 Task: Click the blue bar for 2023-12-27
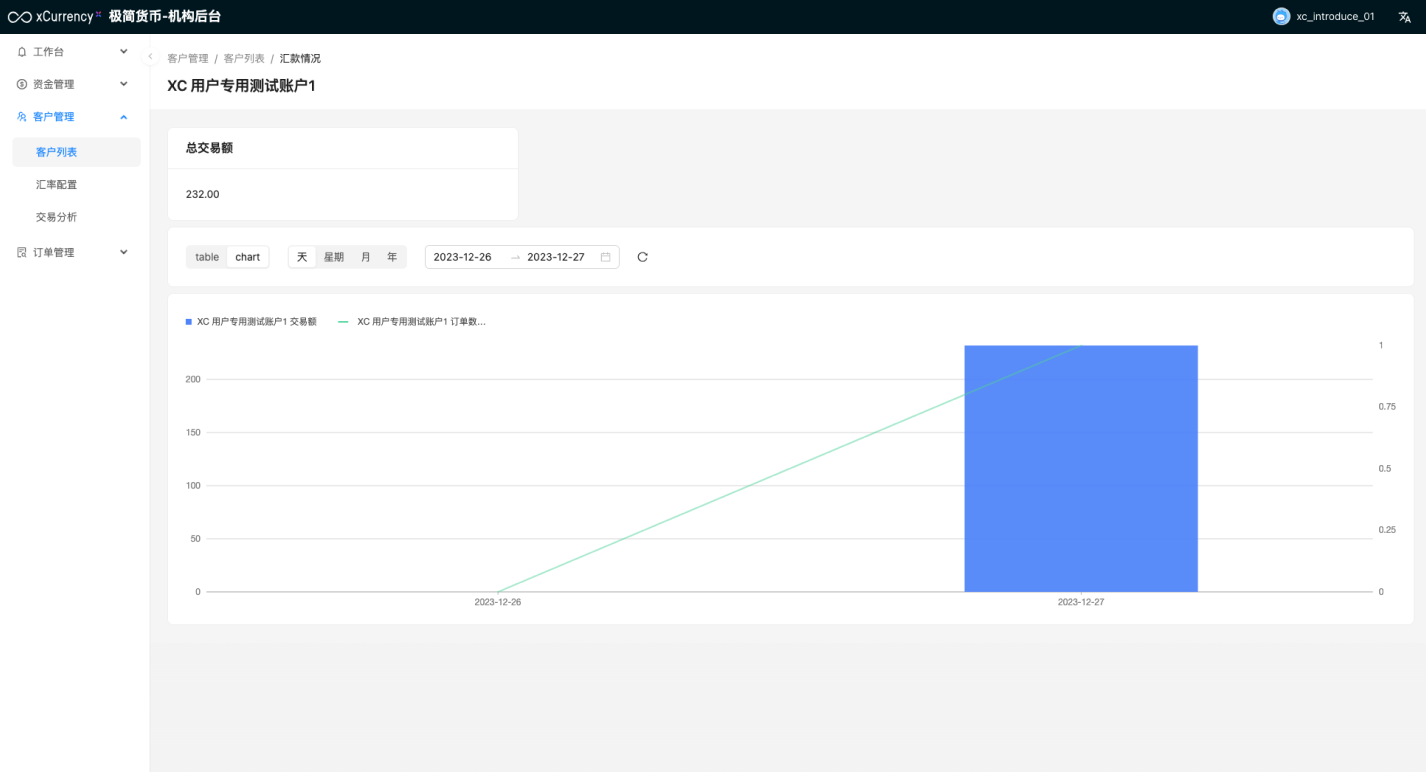1081,469
